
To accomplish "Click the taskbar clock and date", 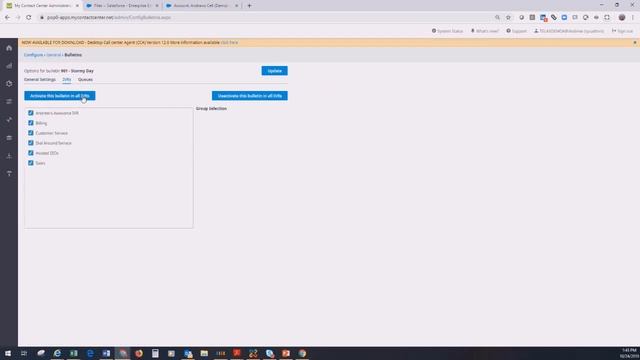I will tap(629, 353).
